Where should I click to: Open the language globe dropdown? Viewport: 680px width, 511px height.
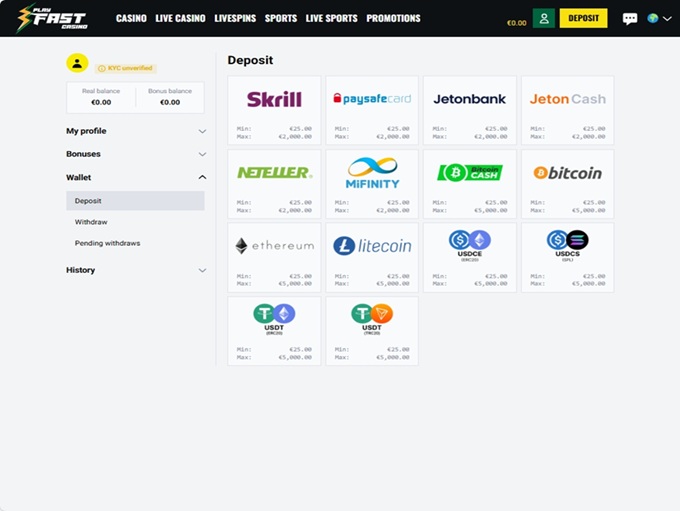[659, 19]
